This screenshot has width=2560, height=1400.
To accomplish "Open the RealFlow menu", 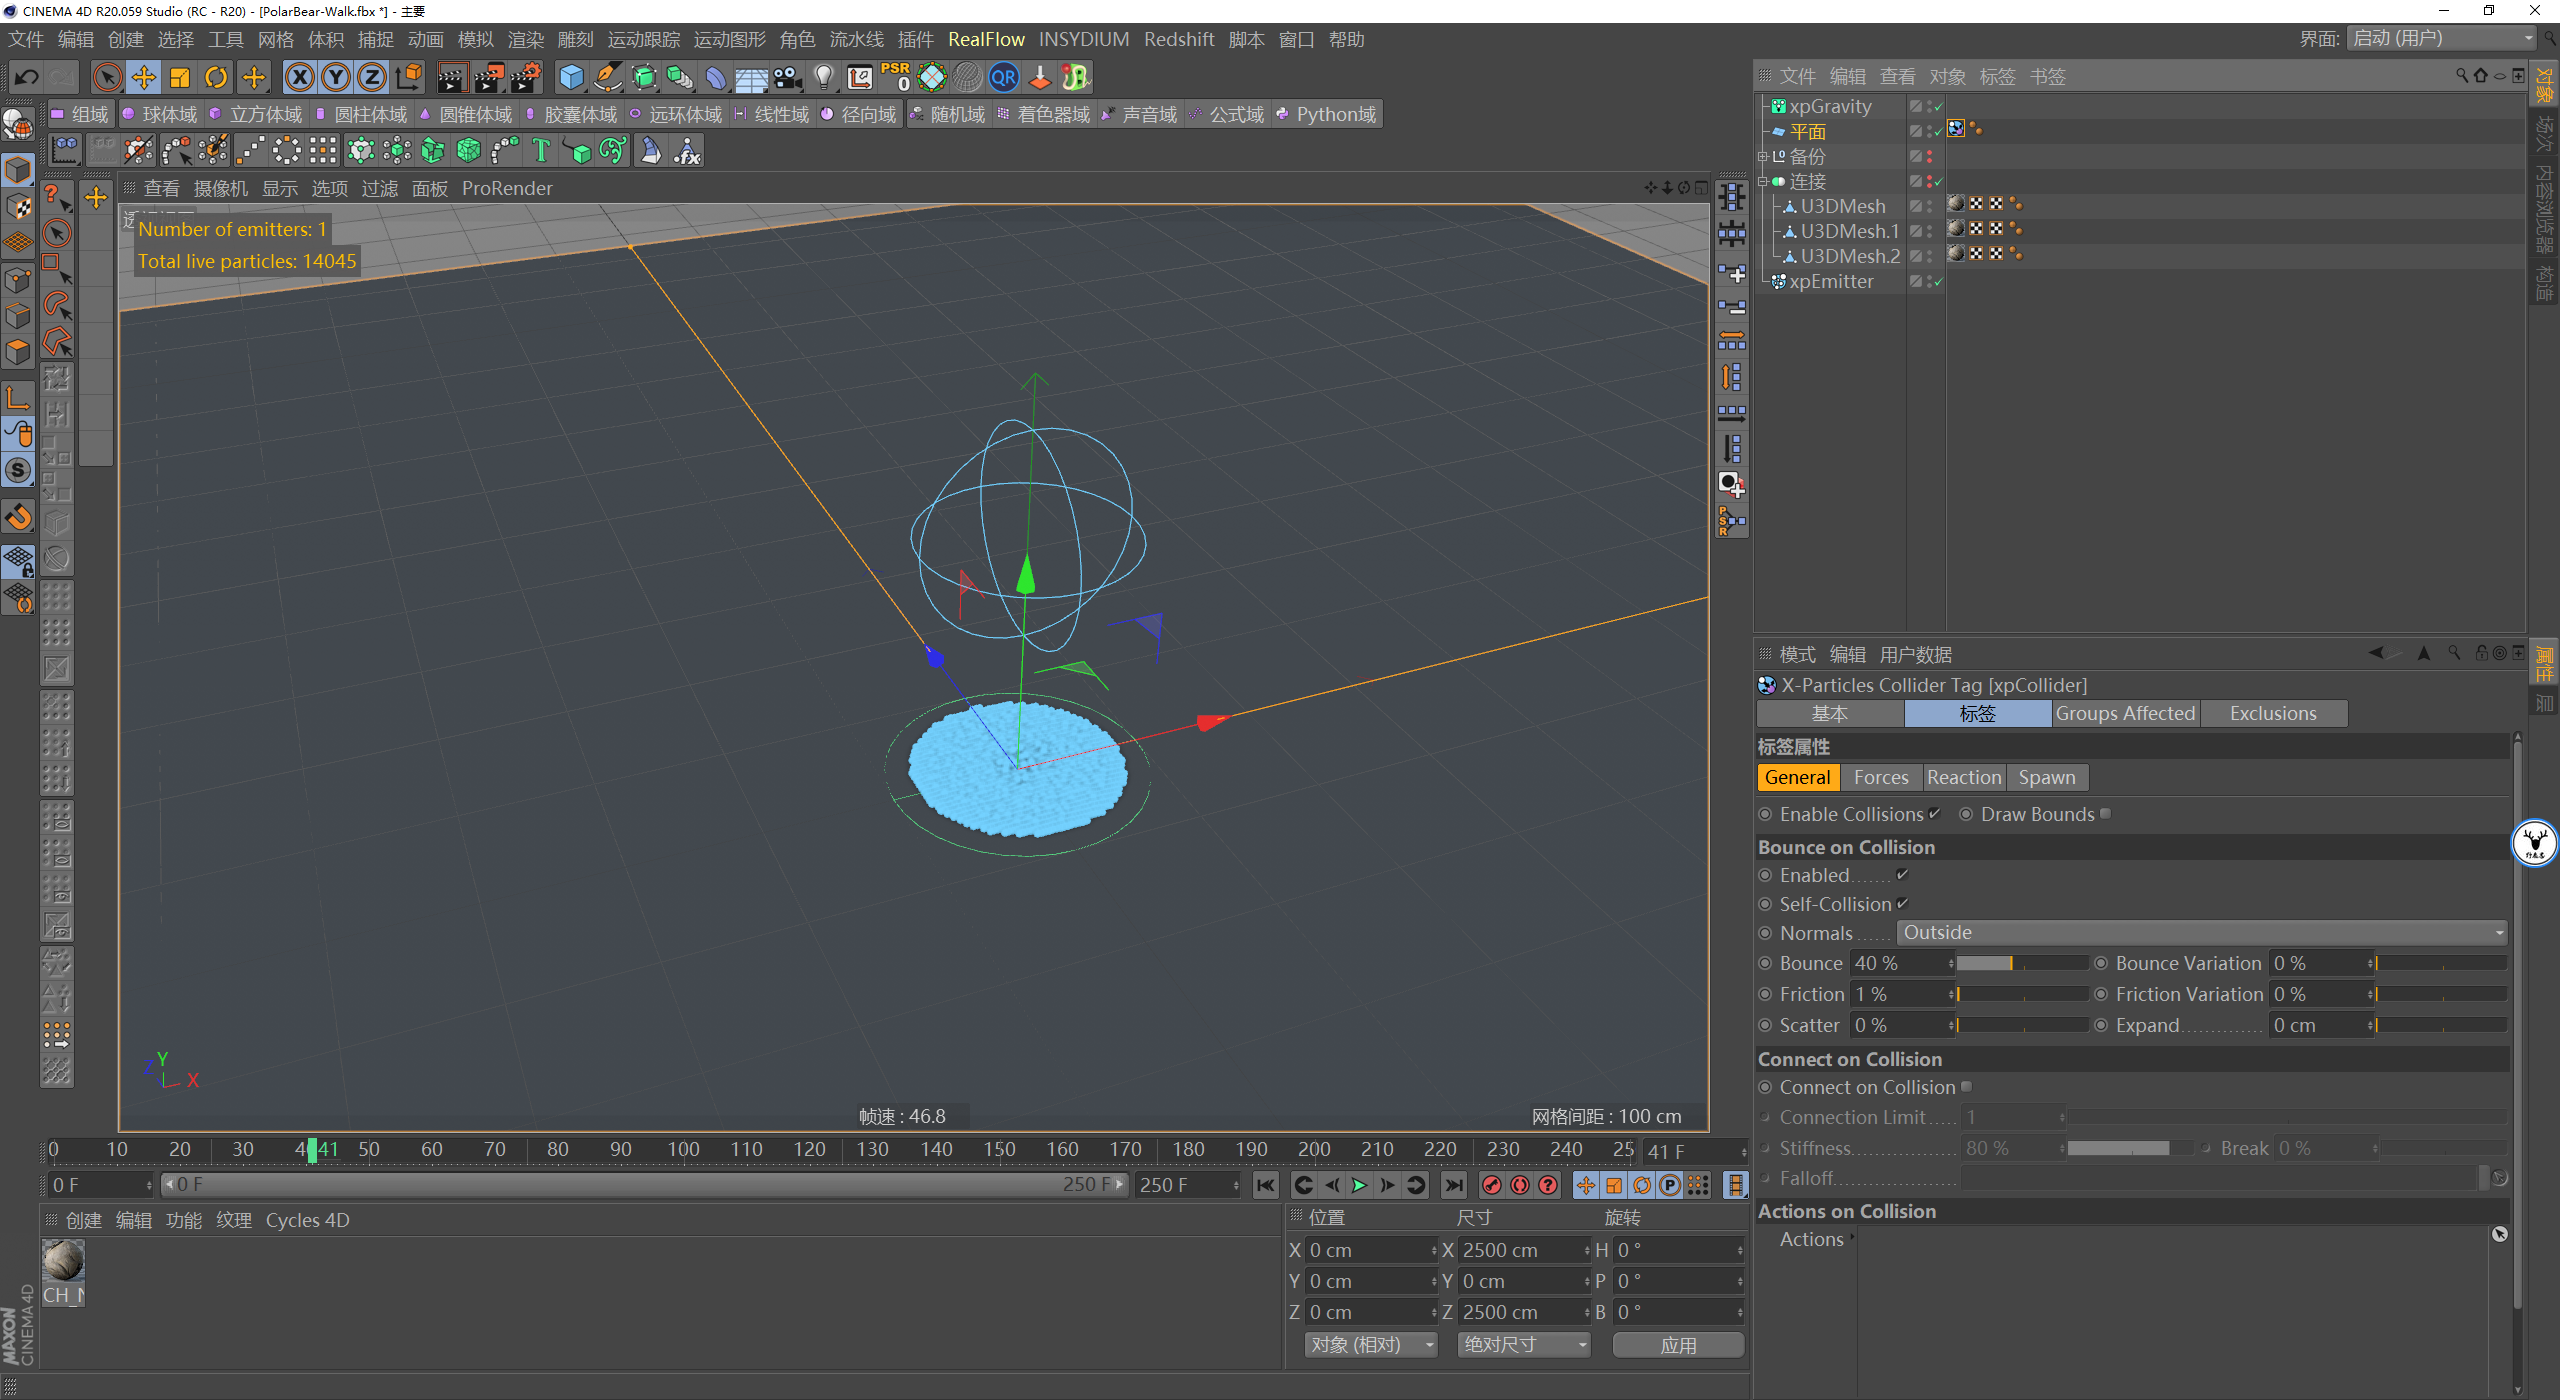I will [x=986, y=39].
